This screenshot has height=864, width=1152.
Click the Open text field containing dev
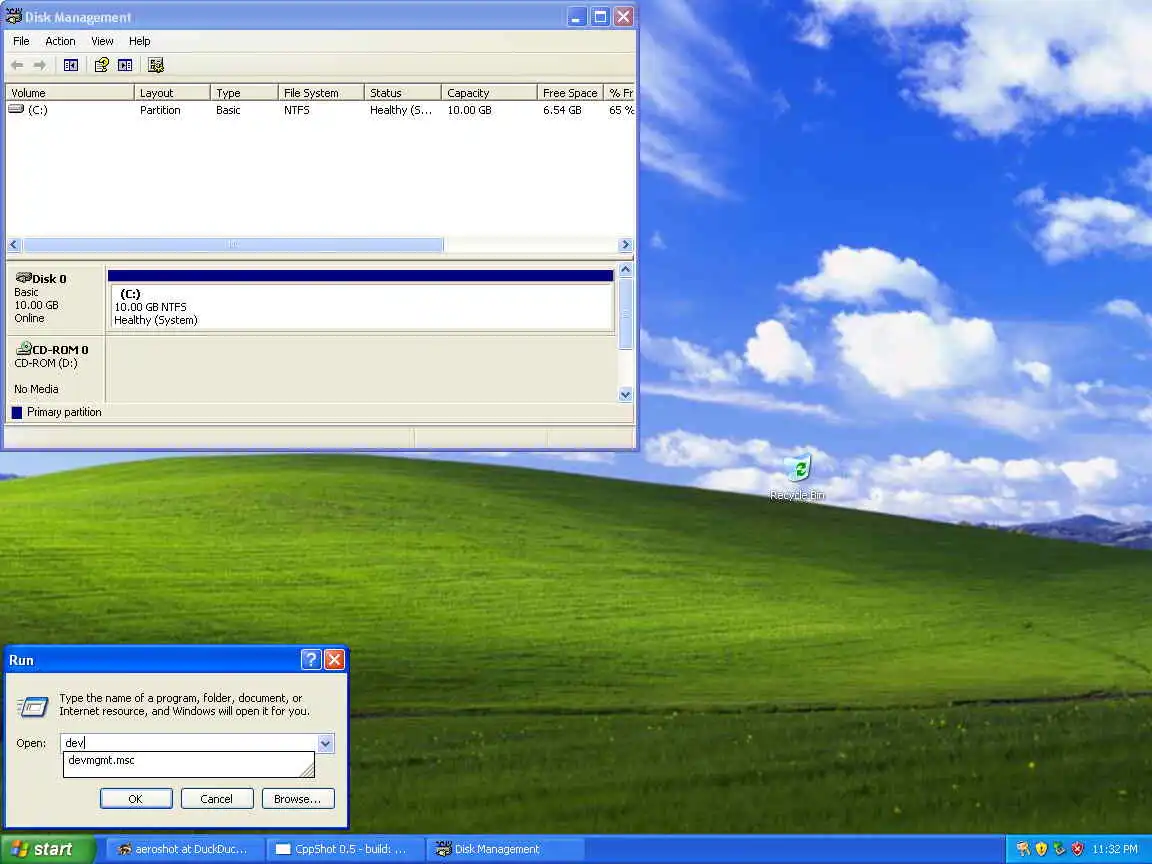click(190, 744)
